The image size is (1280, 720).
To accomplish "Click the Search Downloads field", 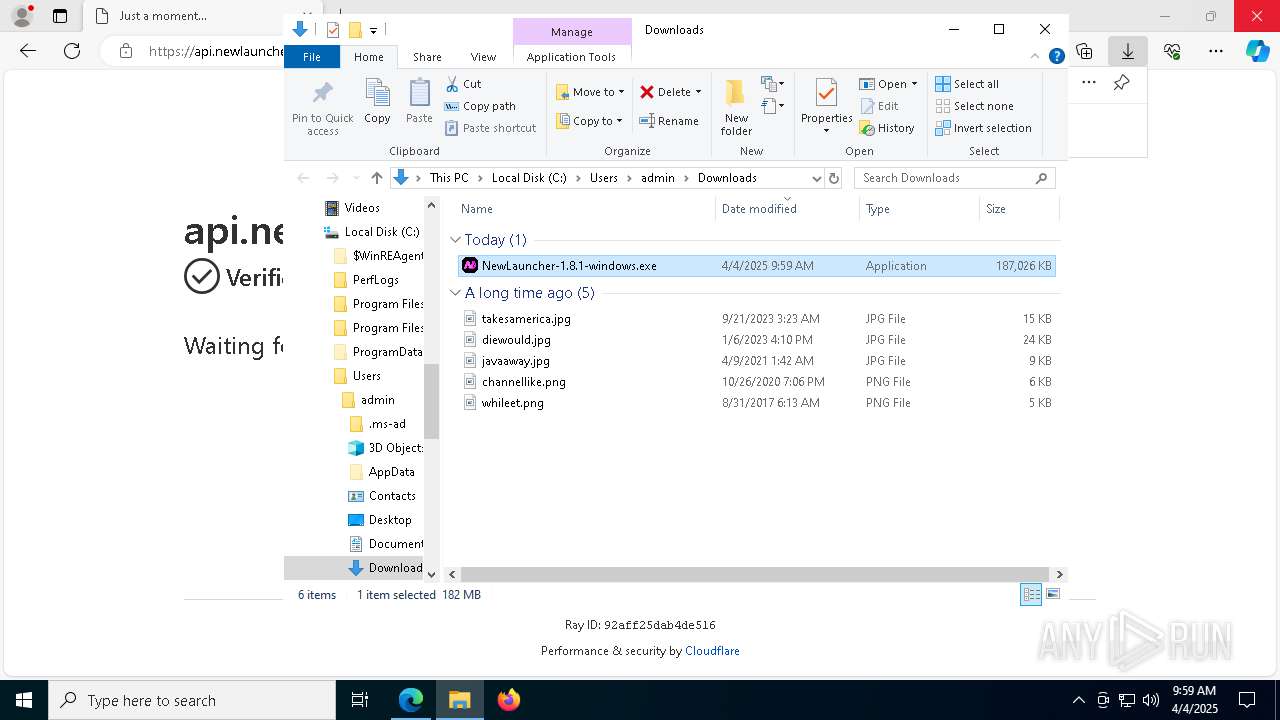I will click(x=955, y=178).
